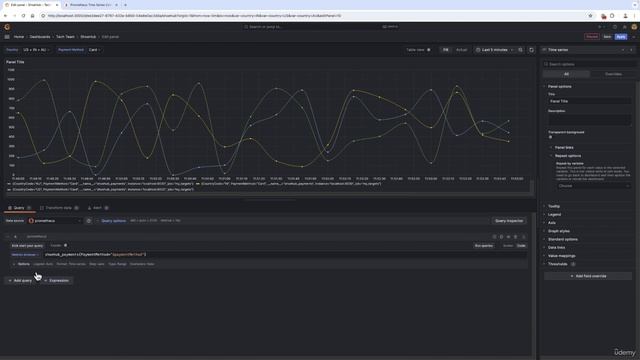640x360 pixels.
Task: Switch query editor to Builder mode
Action: (x=508, y=246)
